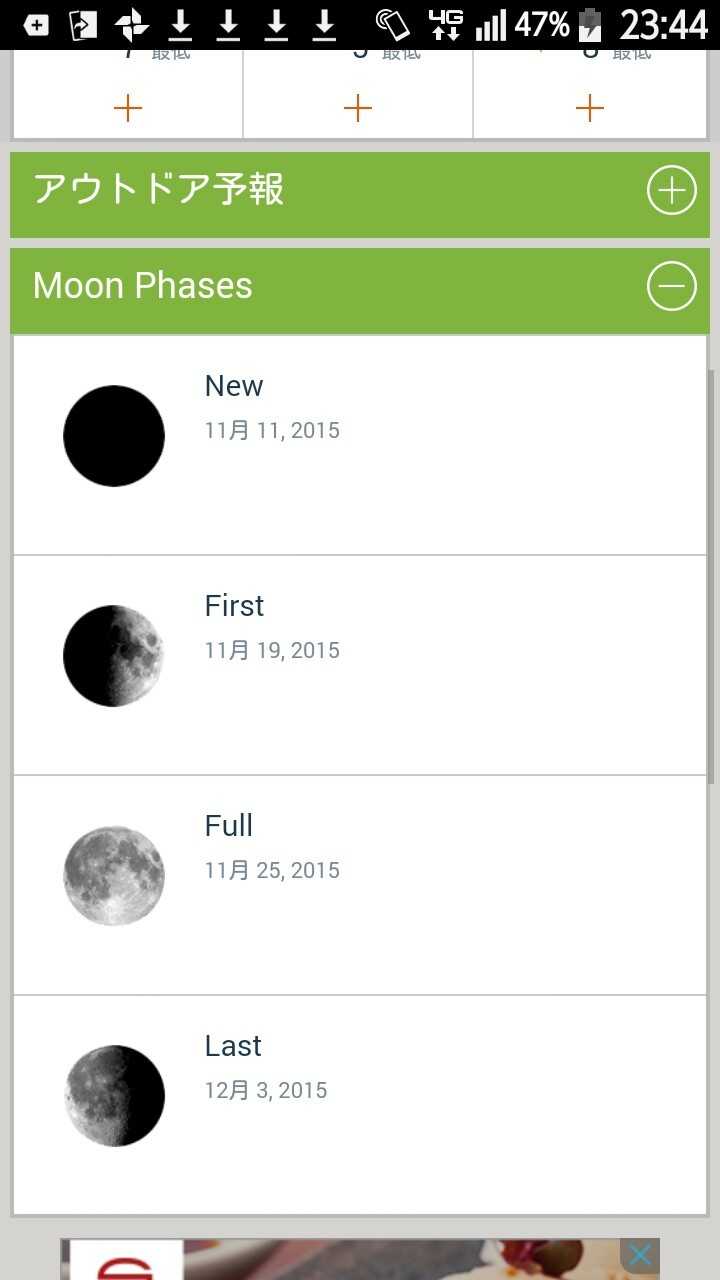
Task: Tap the first download arrow notification icon
Action: tap(180, 25)
